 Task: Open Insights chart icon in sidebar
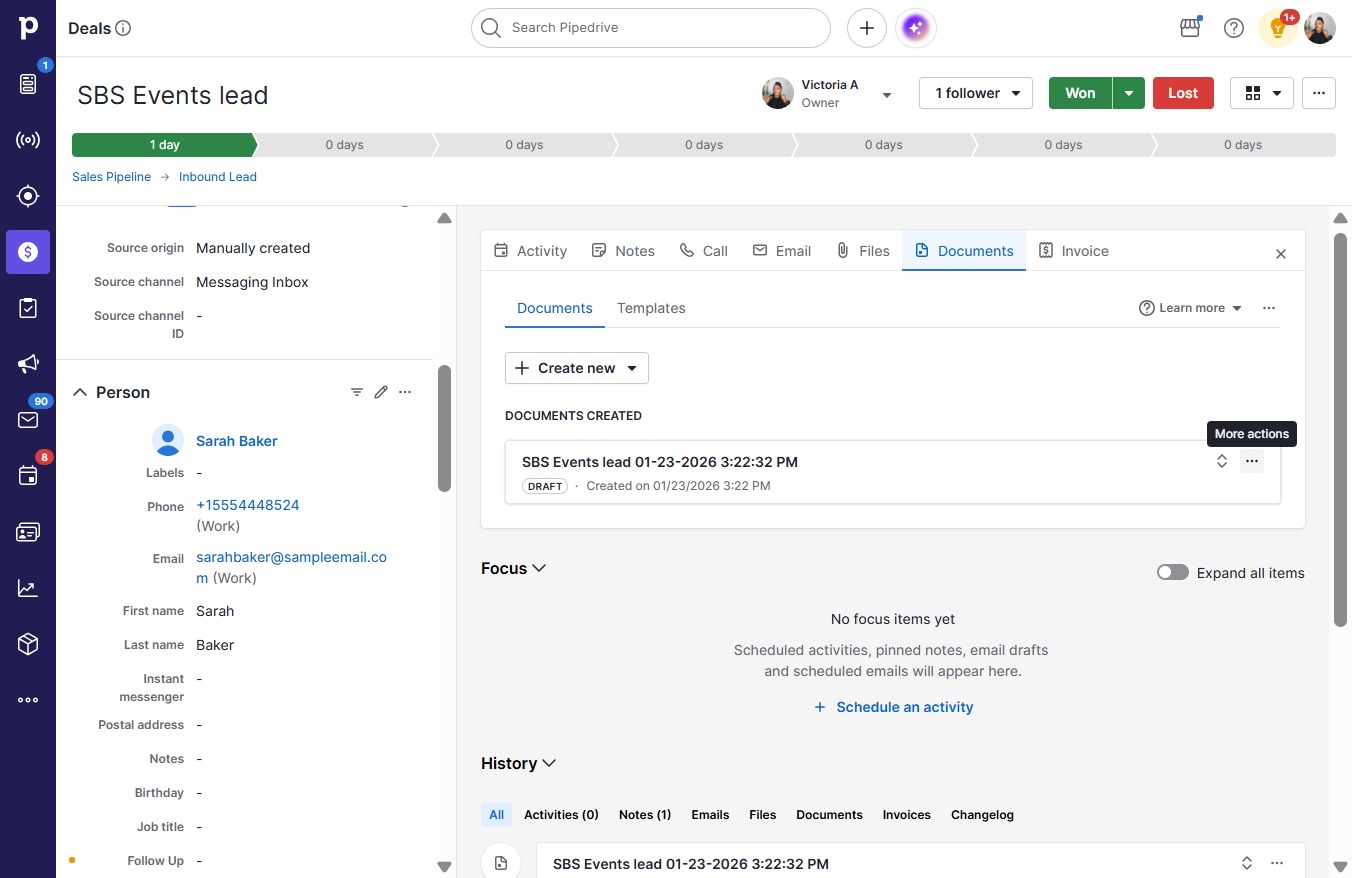pyautogui.click(x=28, y=588)
